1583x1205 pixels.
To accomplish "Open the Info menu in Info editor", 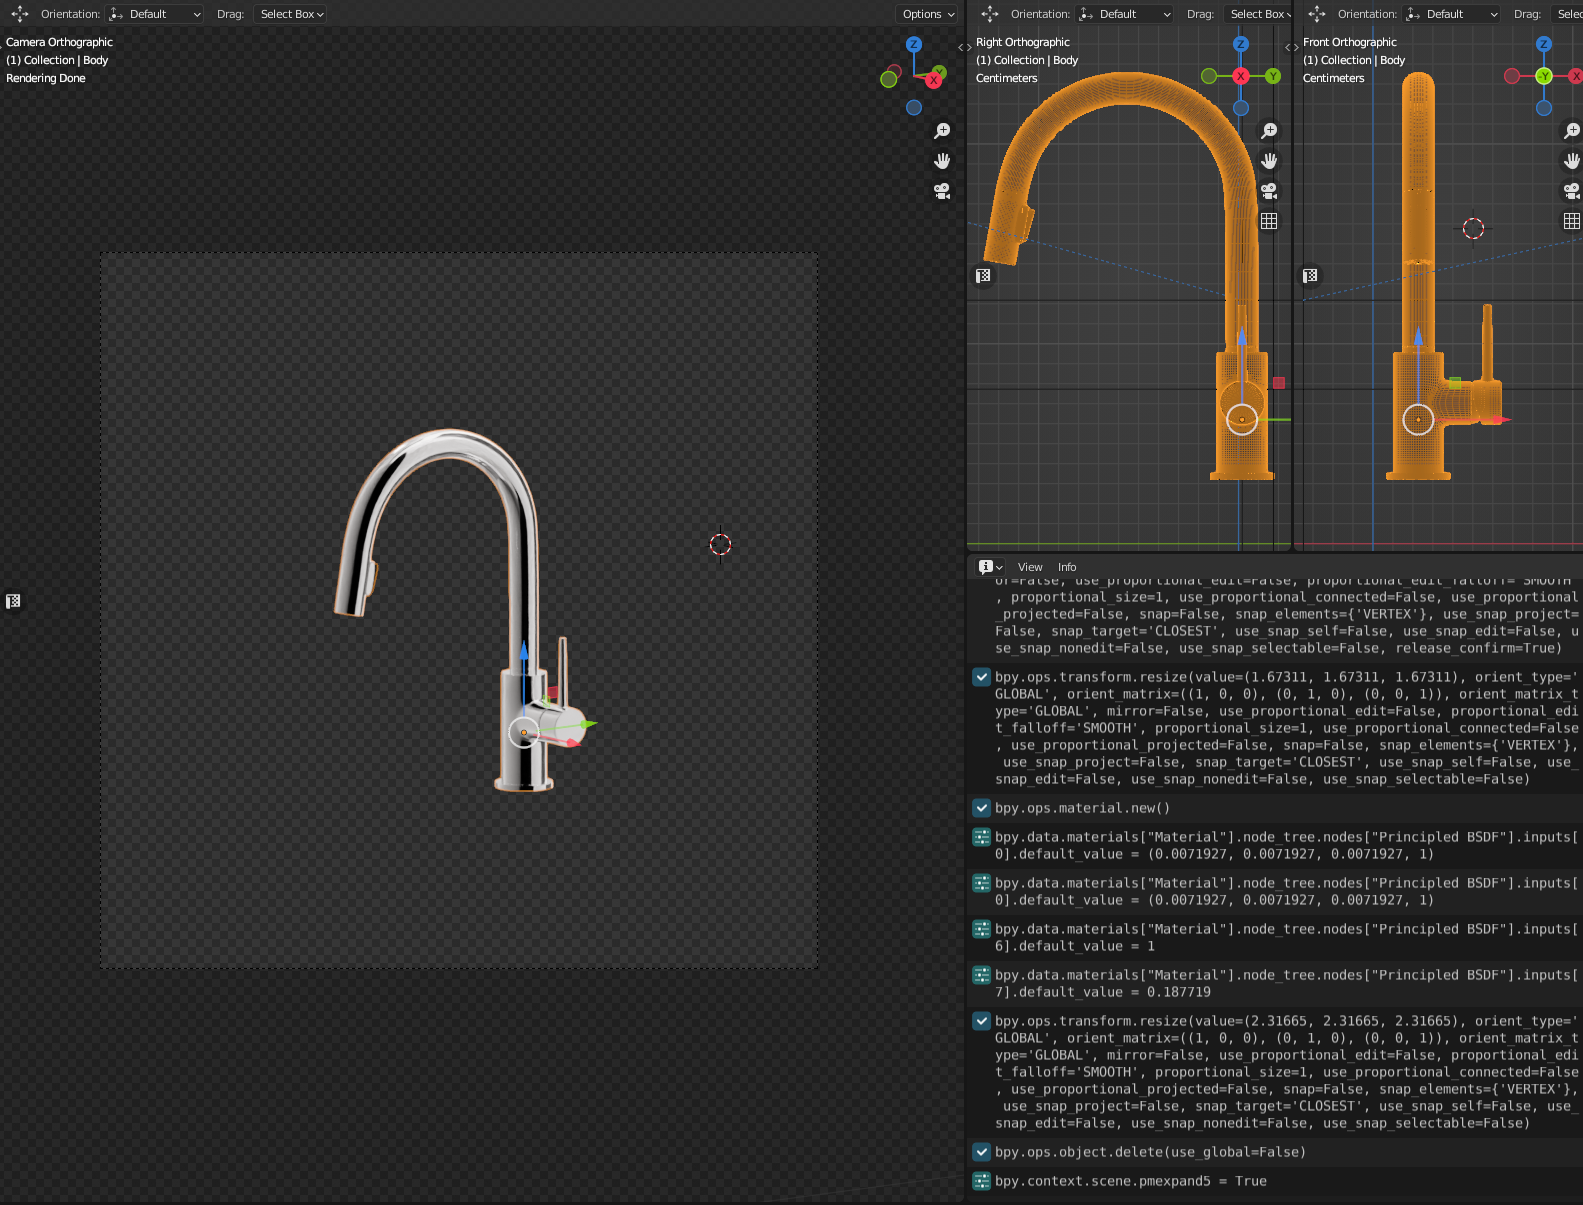I will 1067,567.
